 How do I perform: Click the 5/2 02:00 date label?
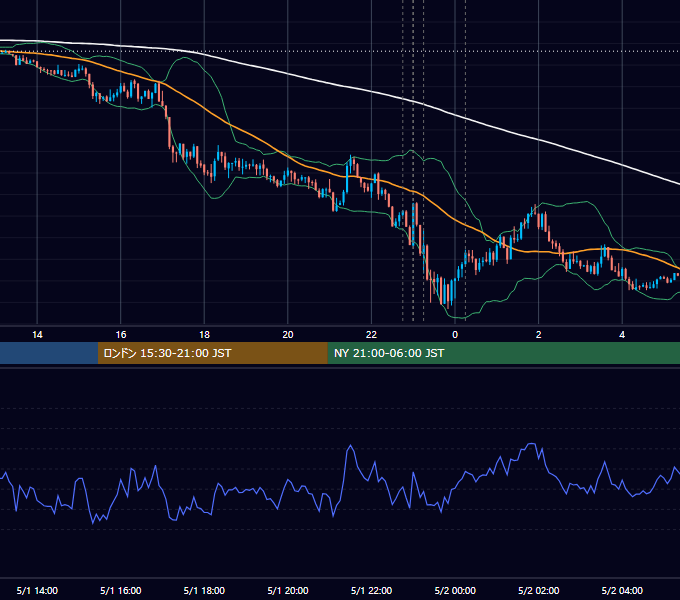[539, 590]
